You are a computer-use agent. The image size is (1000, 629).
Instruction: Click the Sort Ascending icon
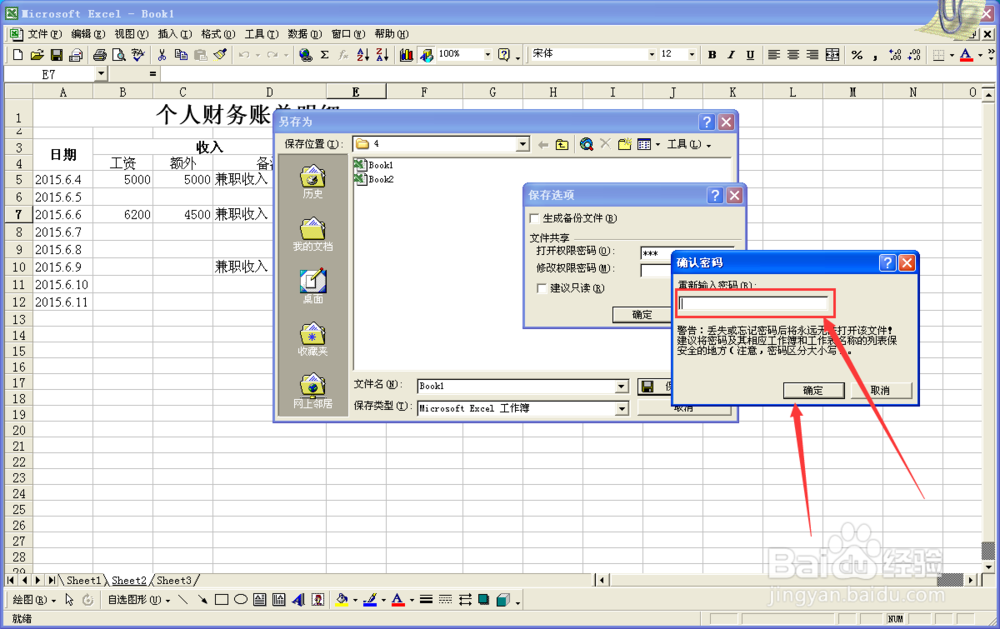[363, 54]
